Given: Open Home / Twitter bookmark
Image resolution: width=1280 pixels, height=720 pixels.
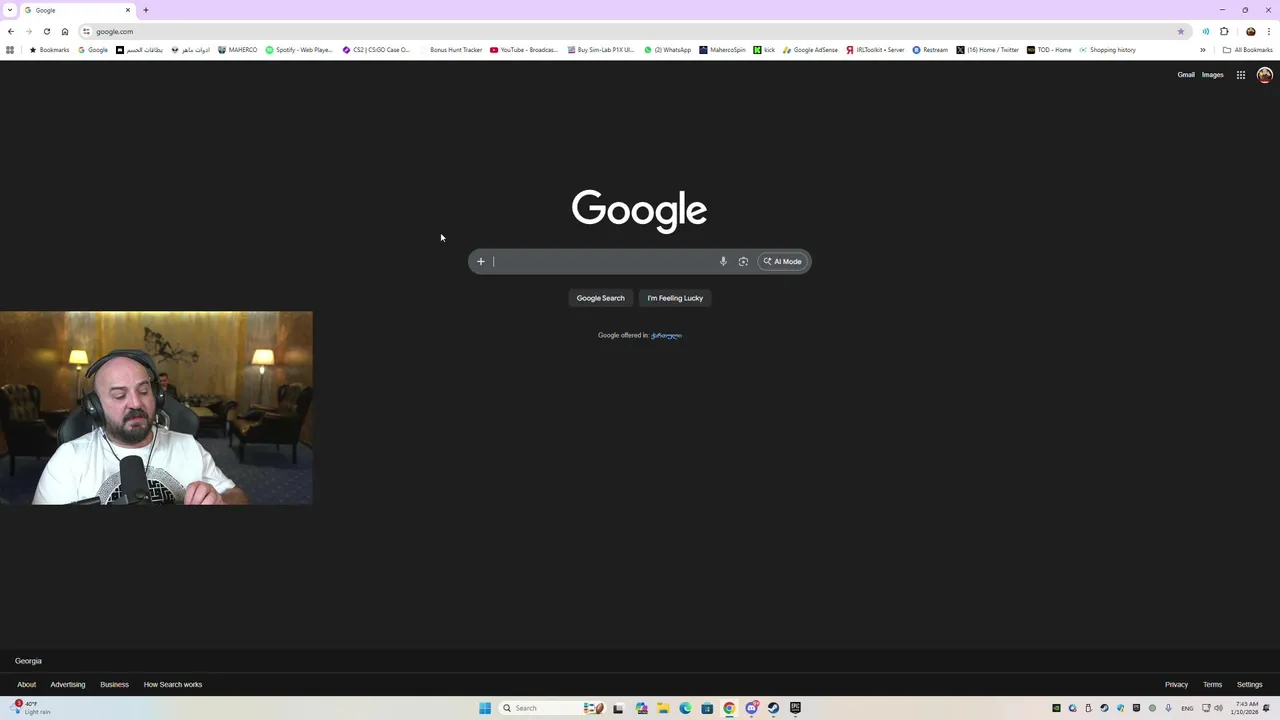Looking at the screenshot, I should (x=988, y=50).
